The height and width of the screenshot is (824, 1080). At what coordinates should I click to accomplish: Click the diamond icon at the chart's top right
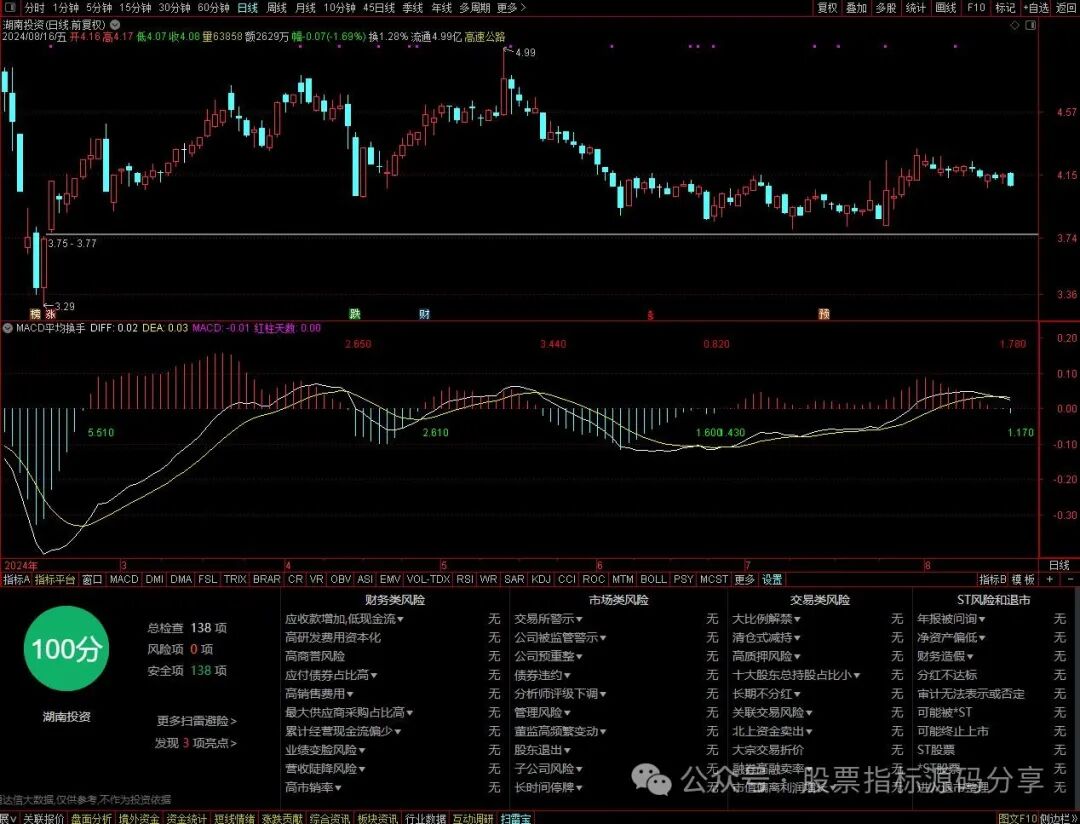pos(1015,25)
